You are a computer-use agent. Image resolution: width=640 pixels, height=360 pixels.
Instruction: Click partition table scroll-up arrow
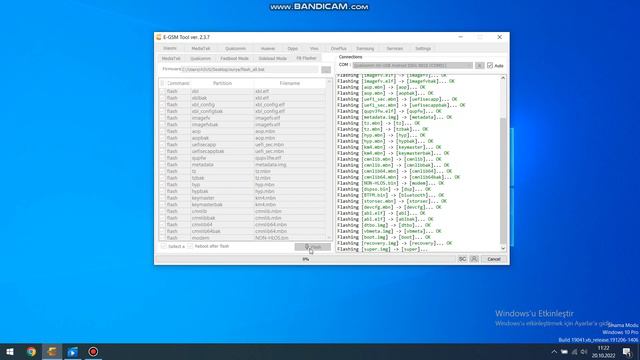pyautogui.click(x=329, y=82)
